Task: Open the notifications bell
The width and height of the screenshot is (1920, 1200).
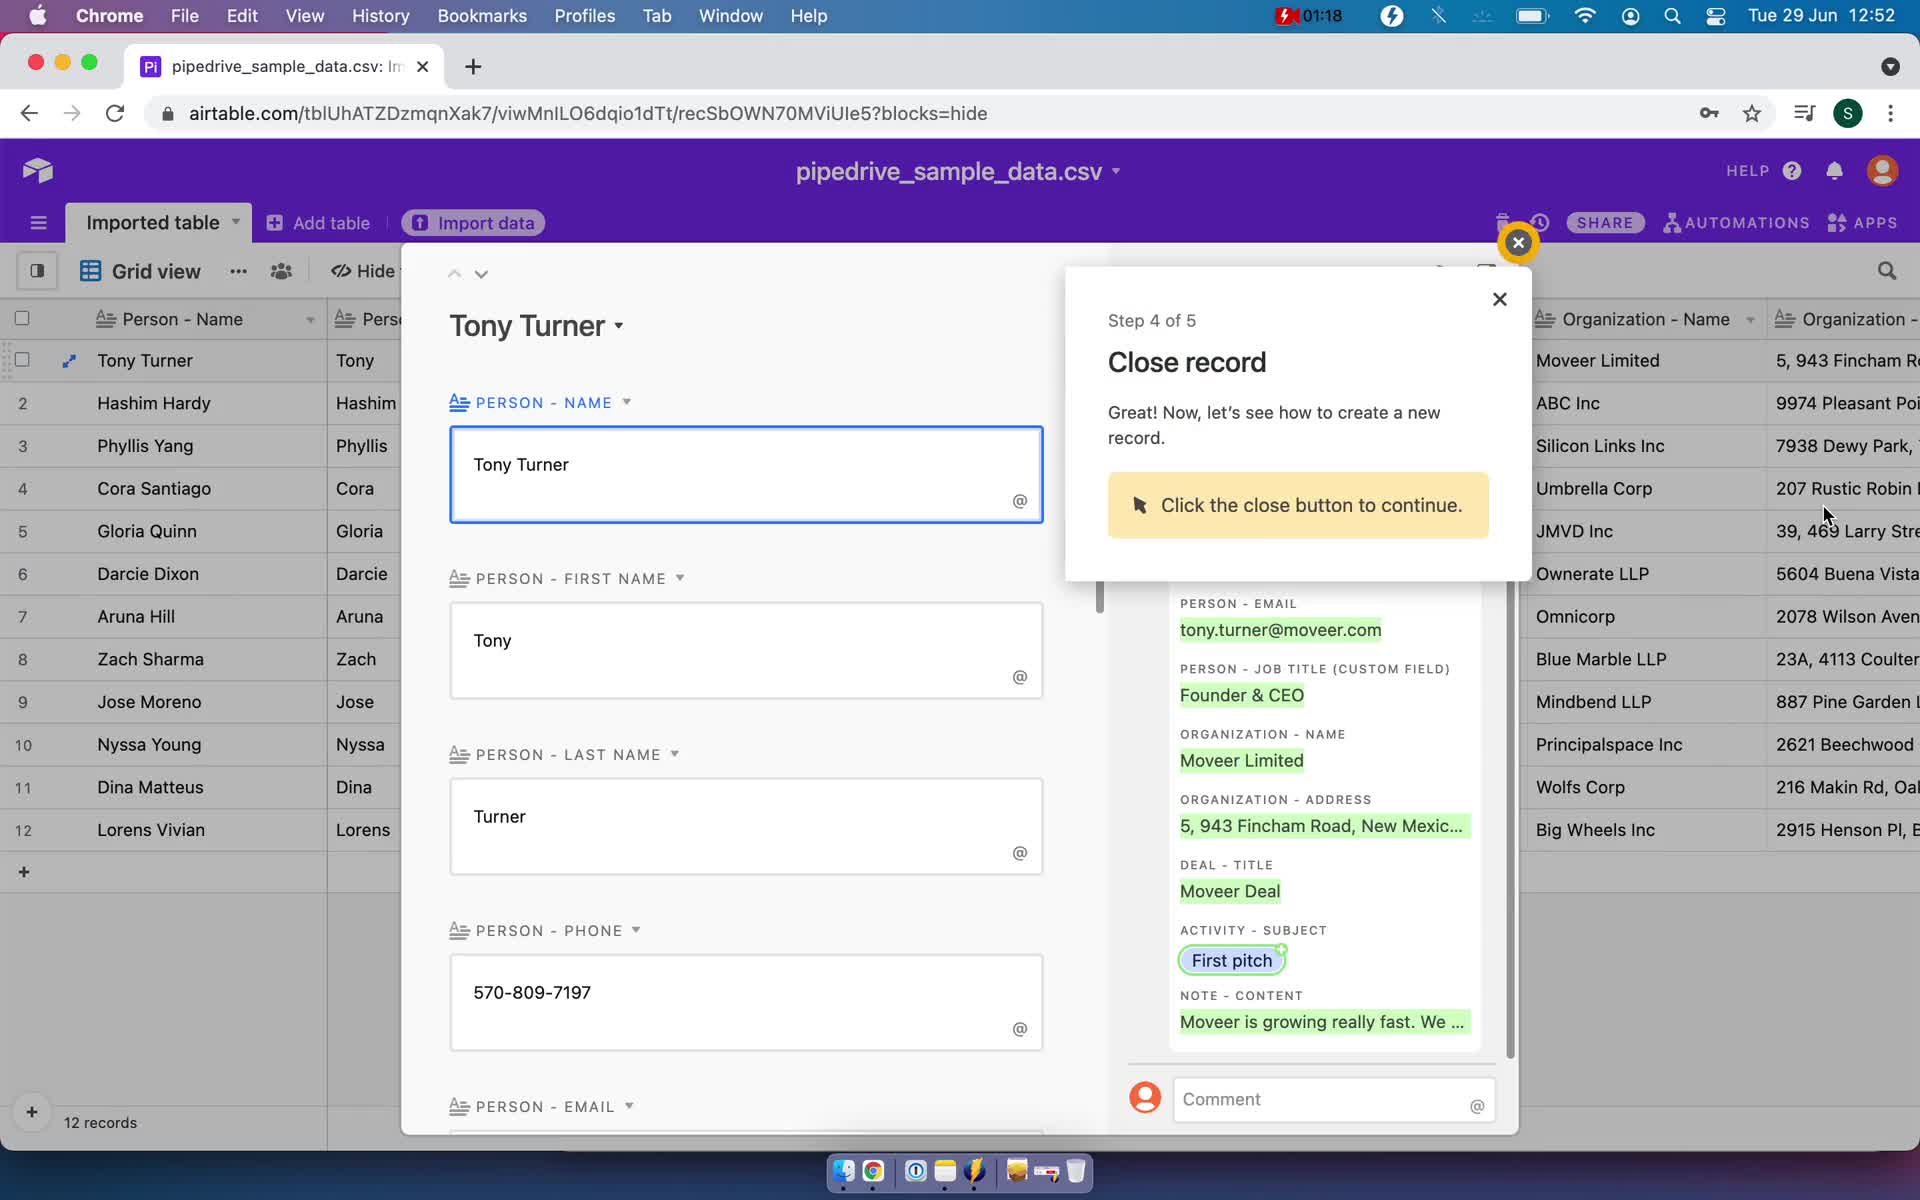Action: (x=1834, y=171)
